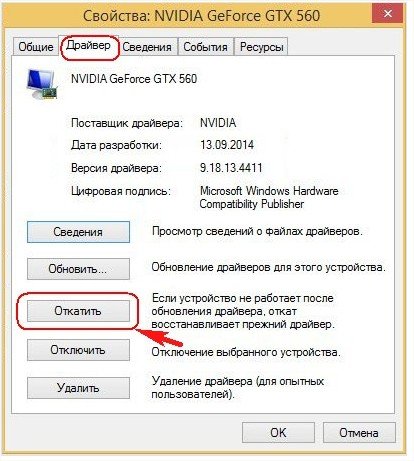Confirm with the OK button

pyautogui.click(x=278, y=433)
